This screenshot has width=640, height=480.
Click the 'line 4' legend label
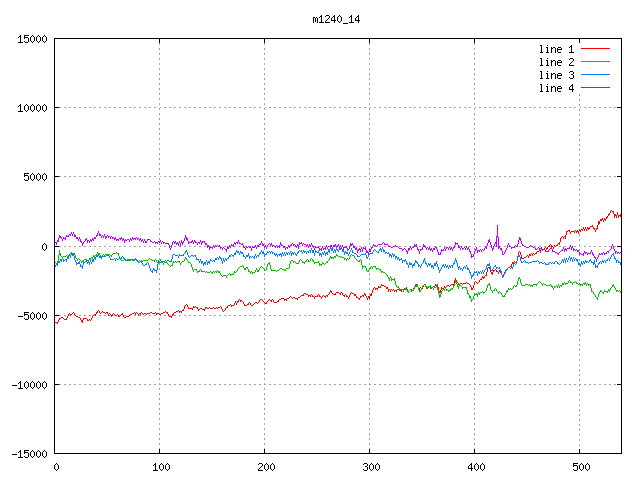pos(556,88)
